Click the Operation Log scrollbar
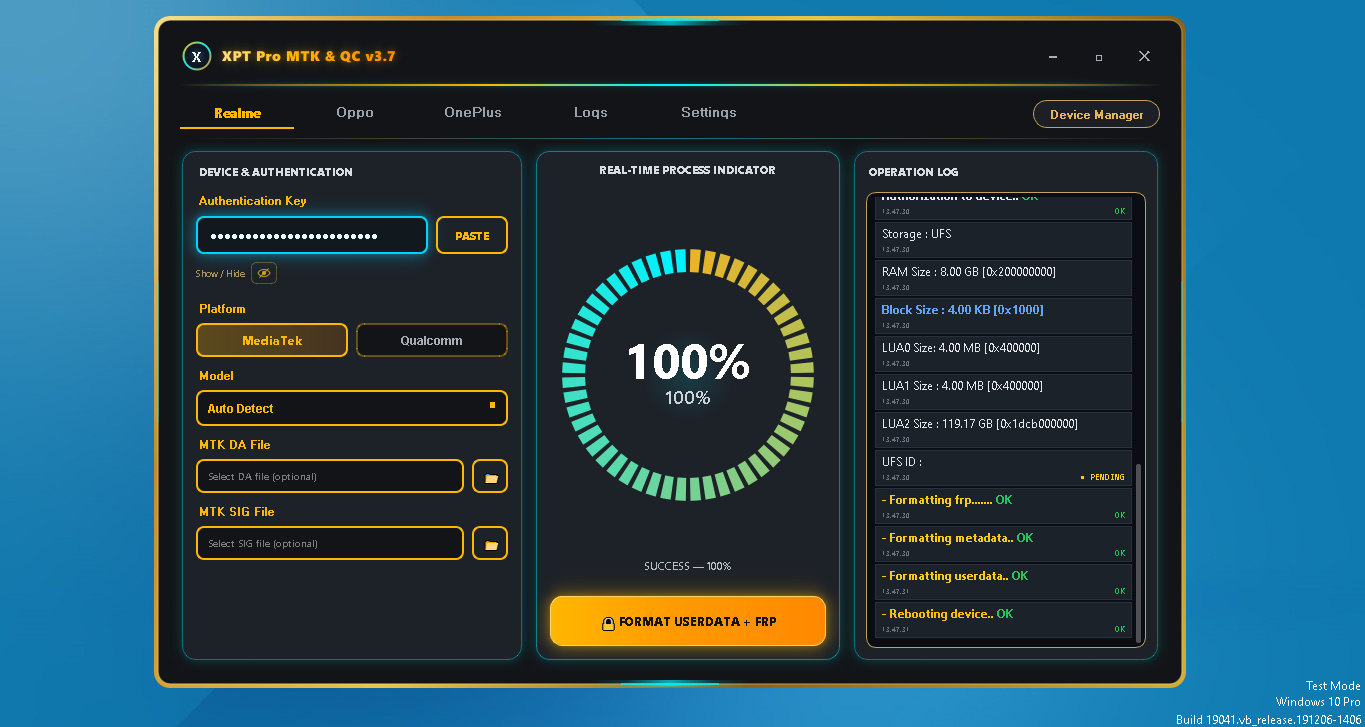Viewport: 1365px width, 727px height. 1137,555
